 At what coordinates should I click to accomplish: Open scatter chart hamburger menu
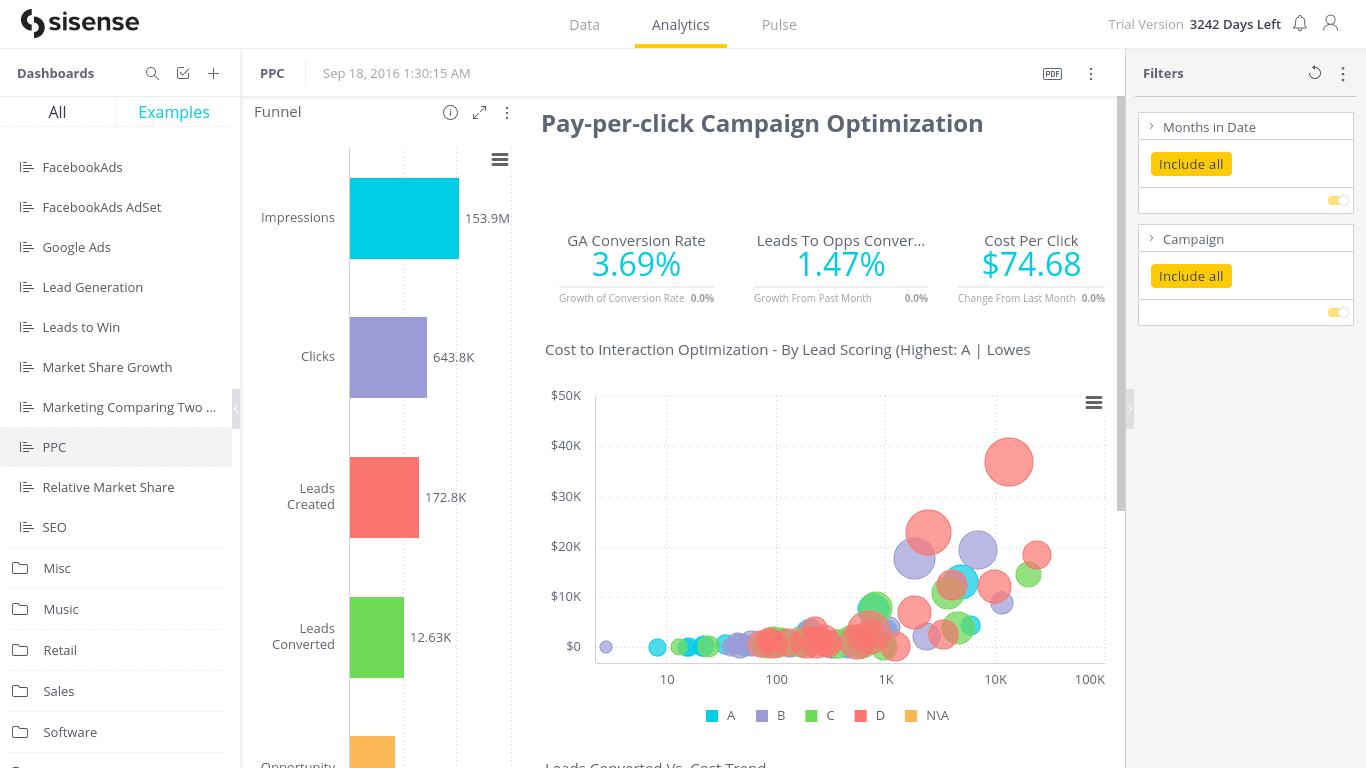coord(1094,402)
